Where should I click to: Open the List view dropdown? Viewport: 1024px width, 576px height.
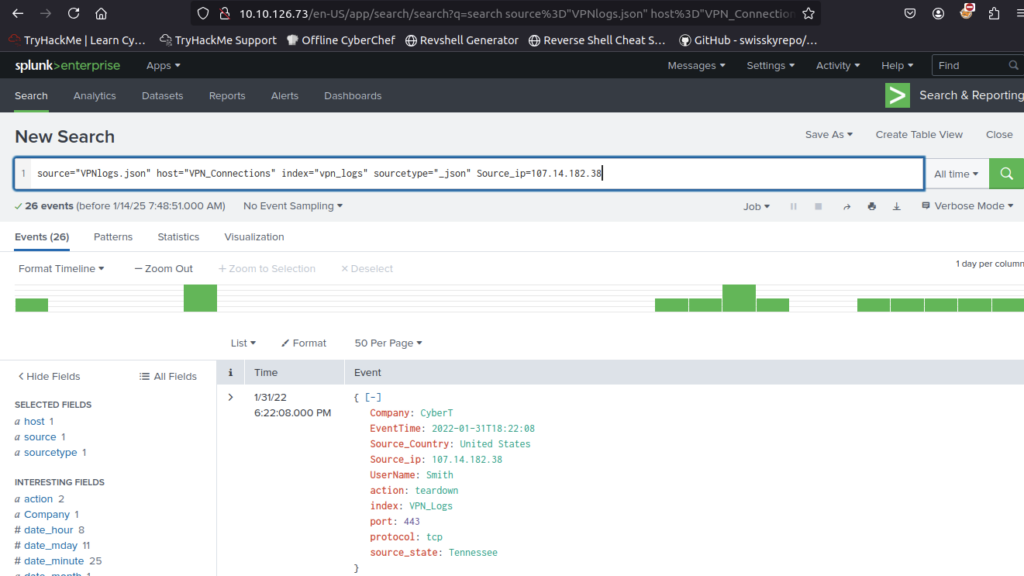point(243,343)
